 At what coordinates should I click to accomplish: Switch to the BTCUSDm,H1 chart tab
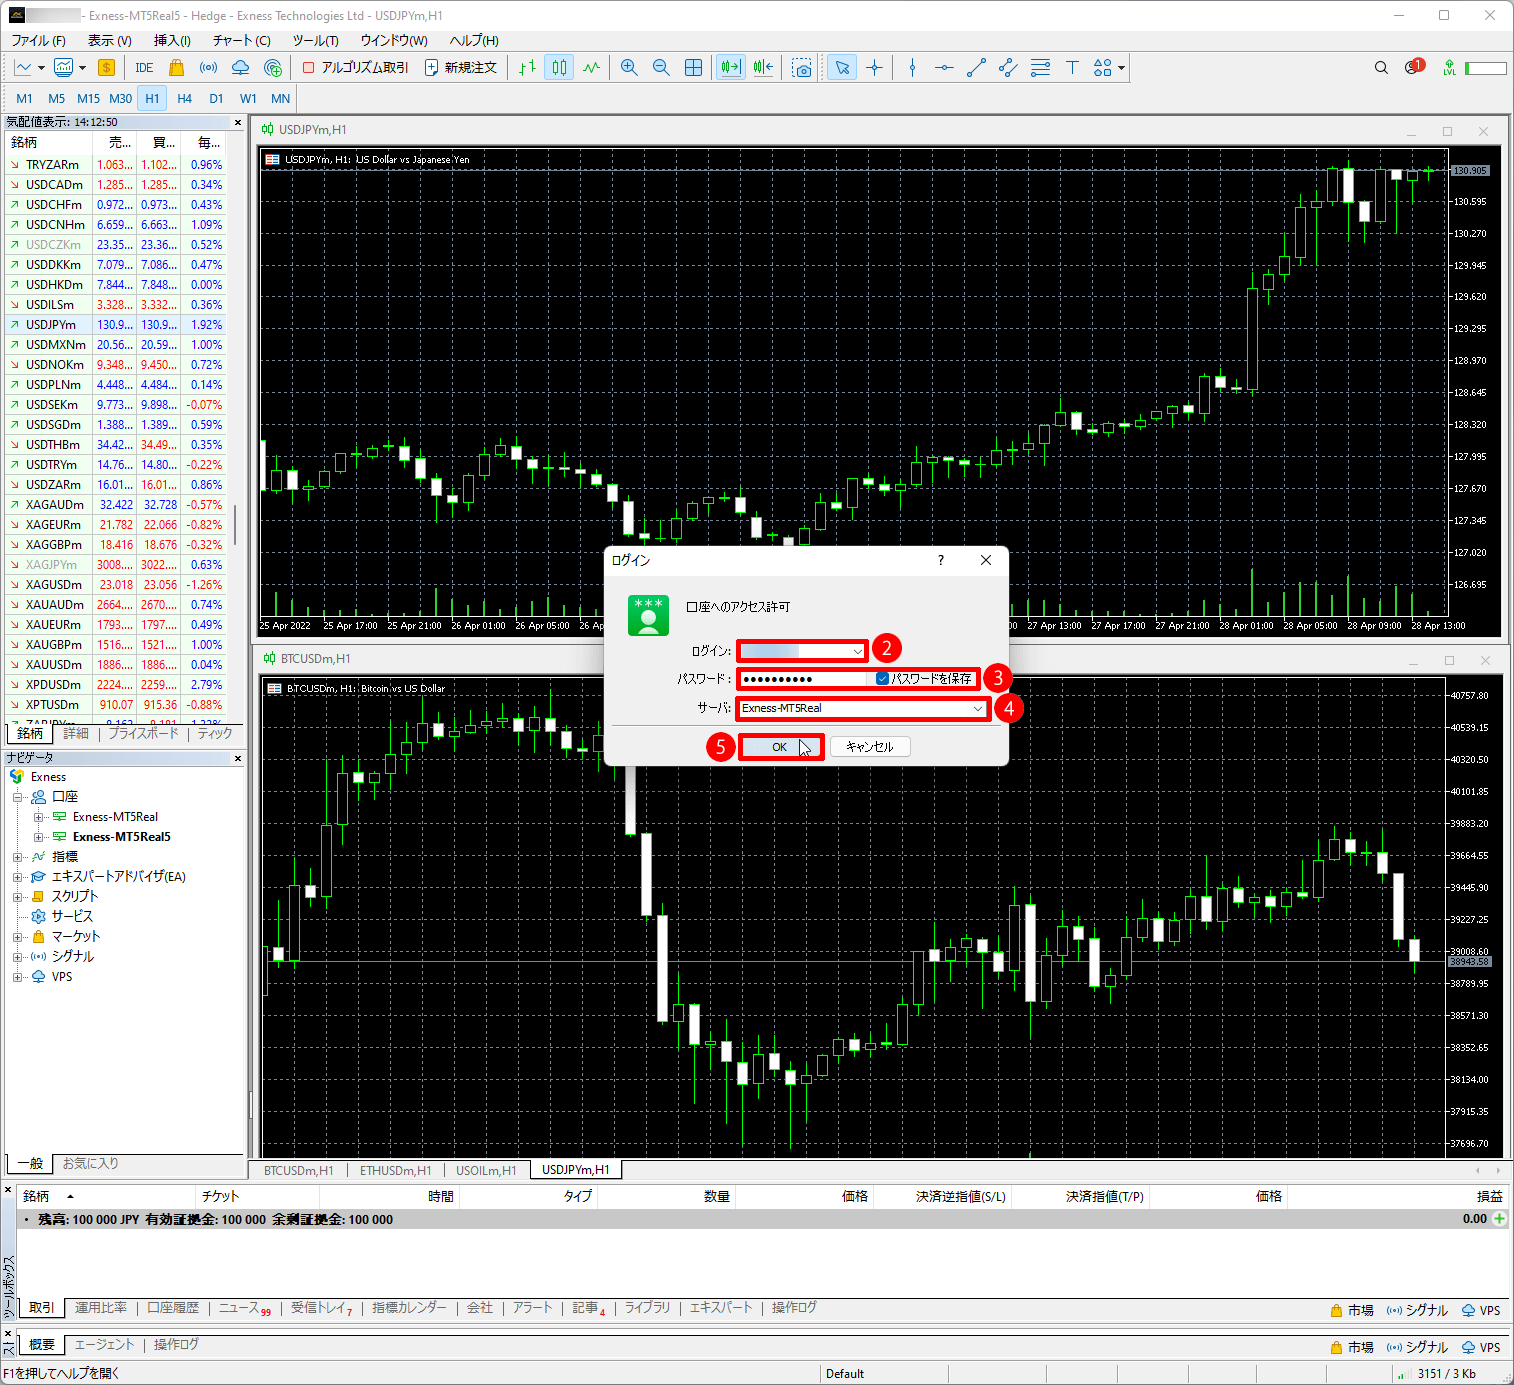(x=298, y=1170)
